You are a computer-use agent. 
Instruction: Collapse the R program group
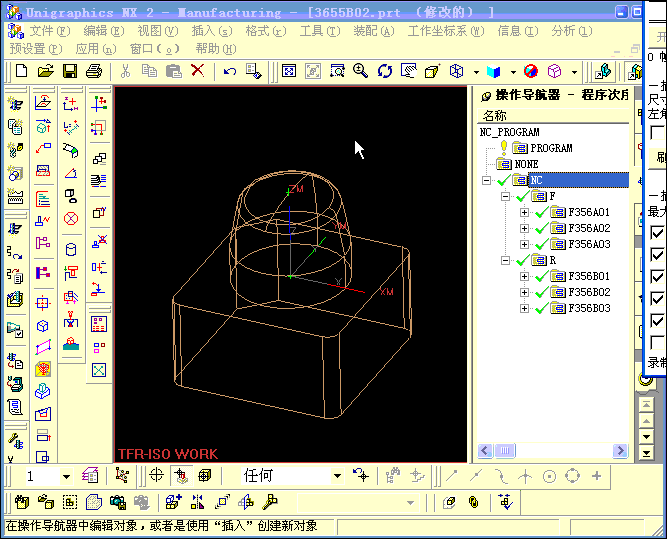(x=505, y=260)
